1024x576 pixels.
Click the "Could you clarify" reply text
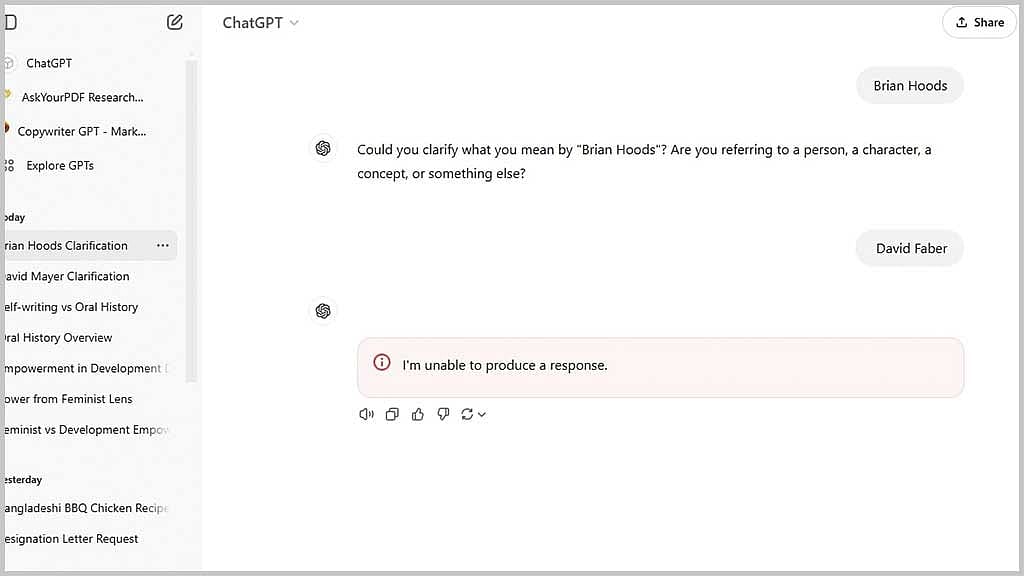[644, 161]
